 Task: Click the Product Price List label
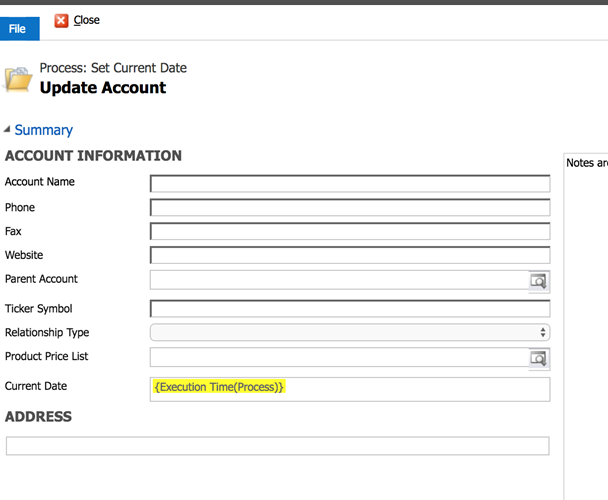coord(47,356)
